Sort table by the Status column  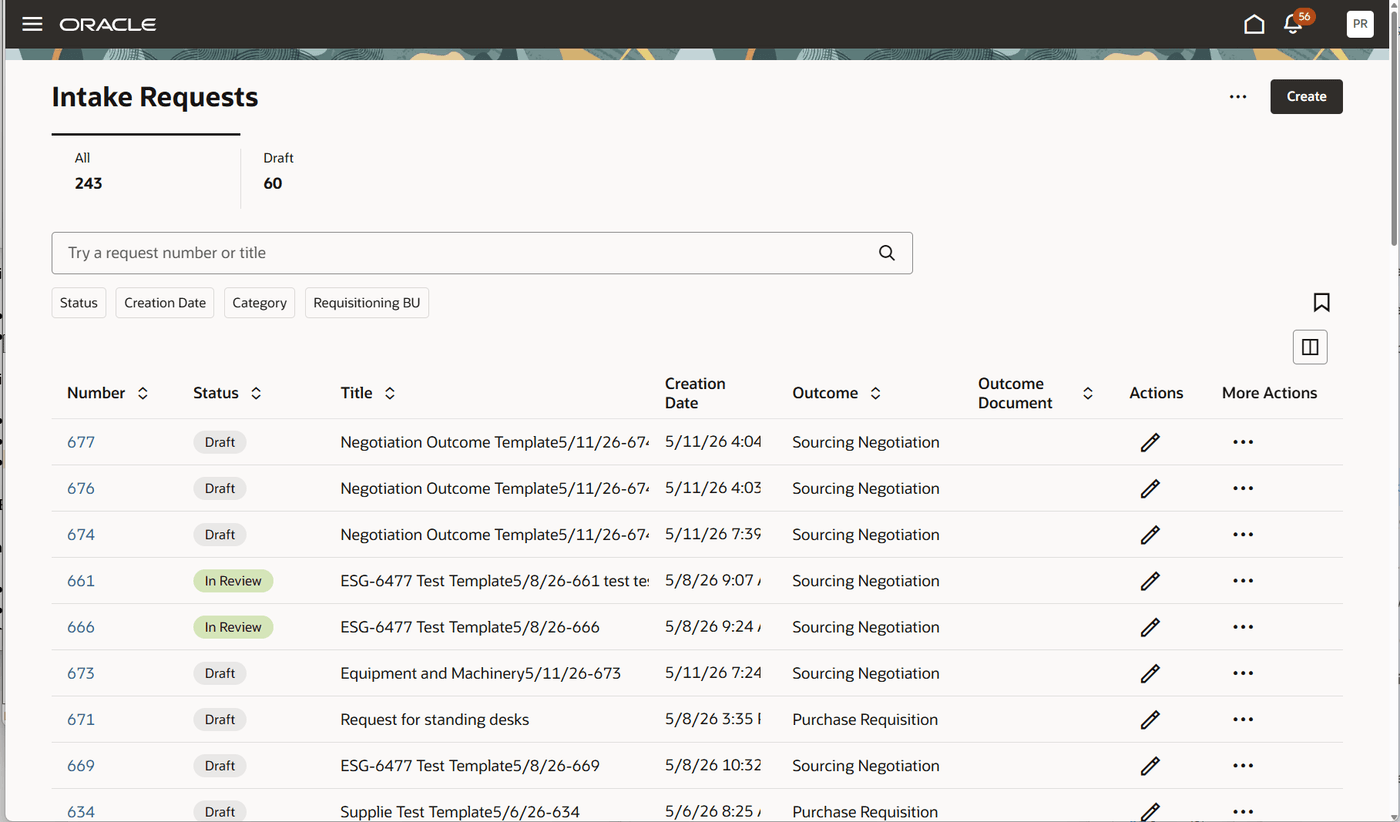click(256, 393)
